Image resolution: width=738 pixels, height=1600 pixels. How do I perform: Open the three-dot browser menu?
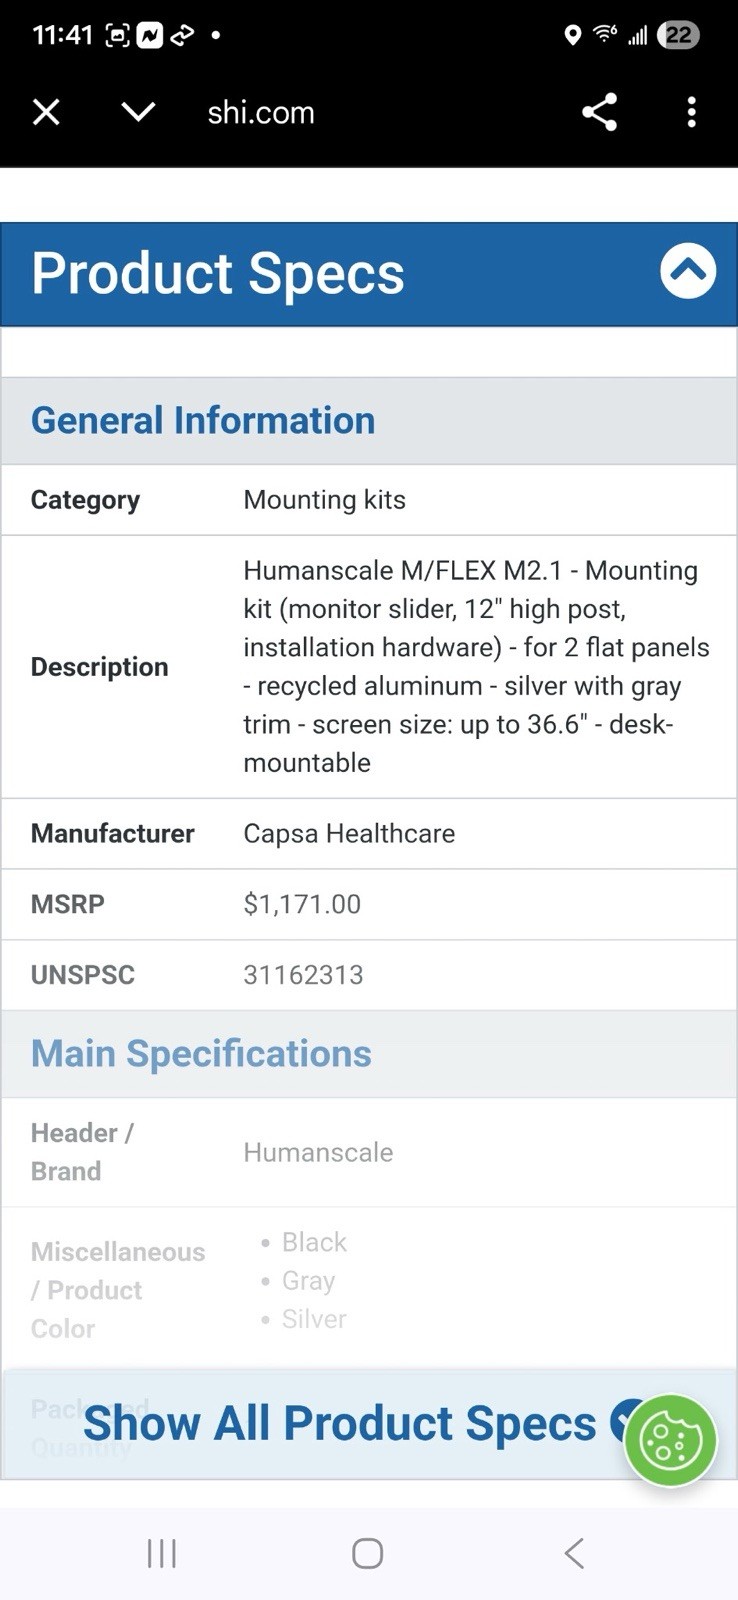(x=691, y=112)
